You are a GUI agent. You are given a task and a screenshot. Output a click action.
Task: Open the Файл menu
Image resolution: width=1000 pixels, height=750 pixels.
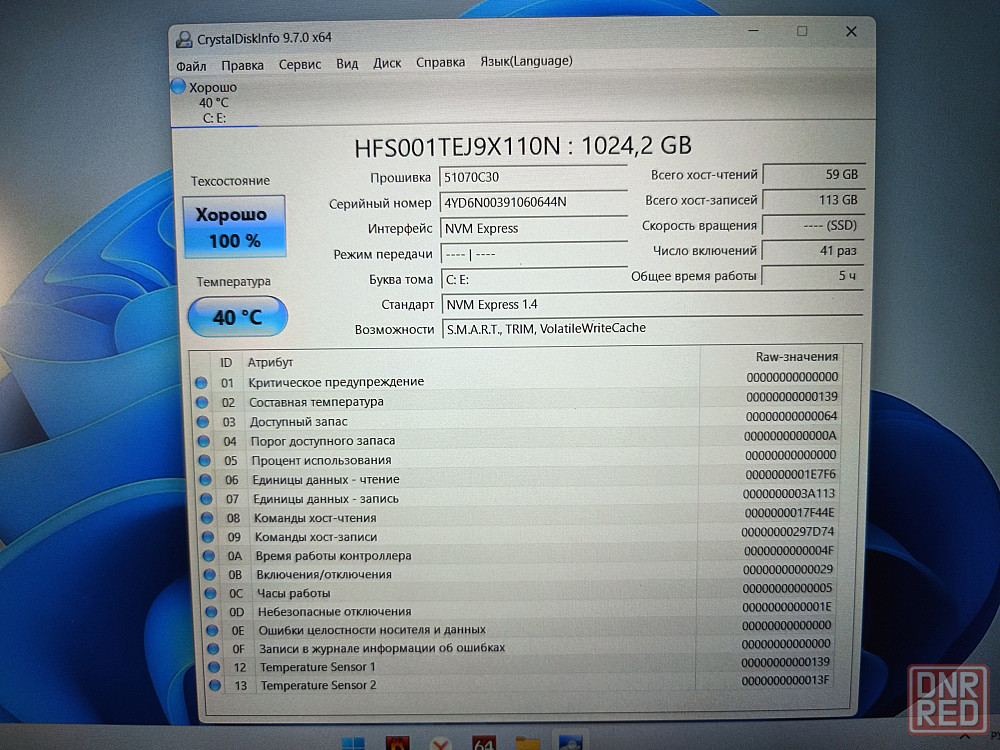191,66
